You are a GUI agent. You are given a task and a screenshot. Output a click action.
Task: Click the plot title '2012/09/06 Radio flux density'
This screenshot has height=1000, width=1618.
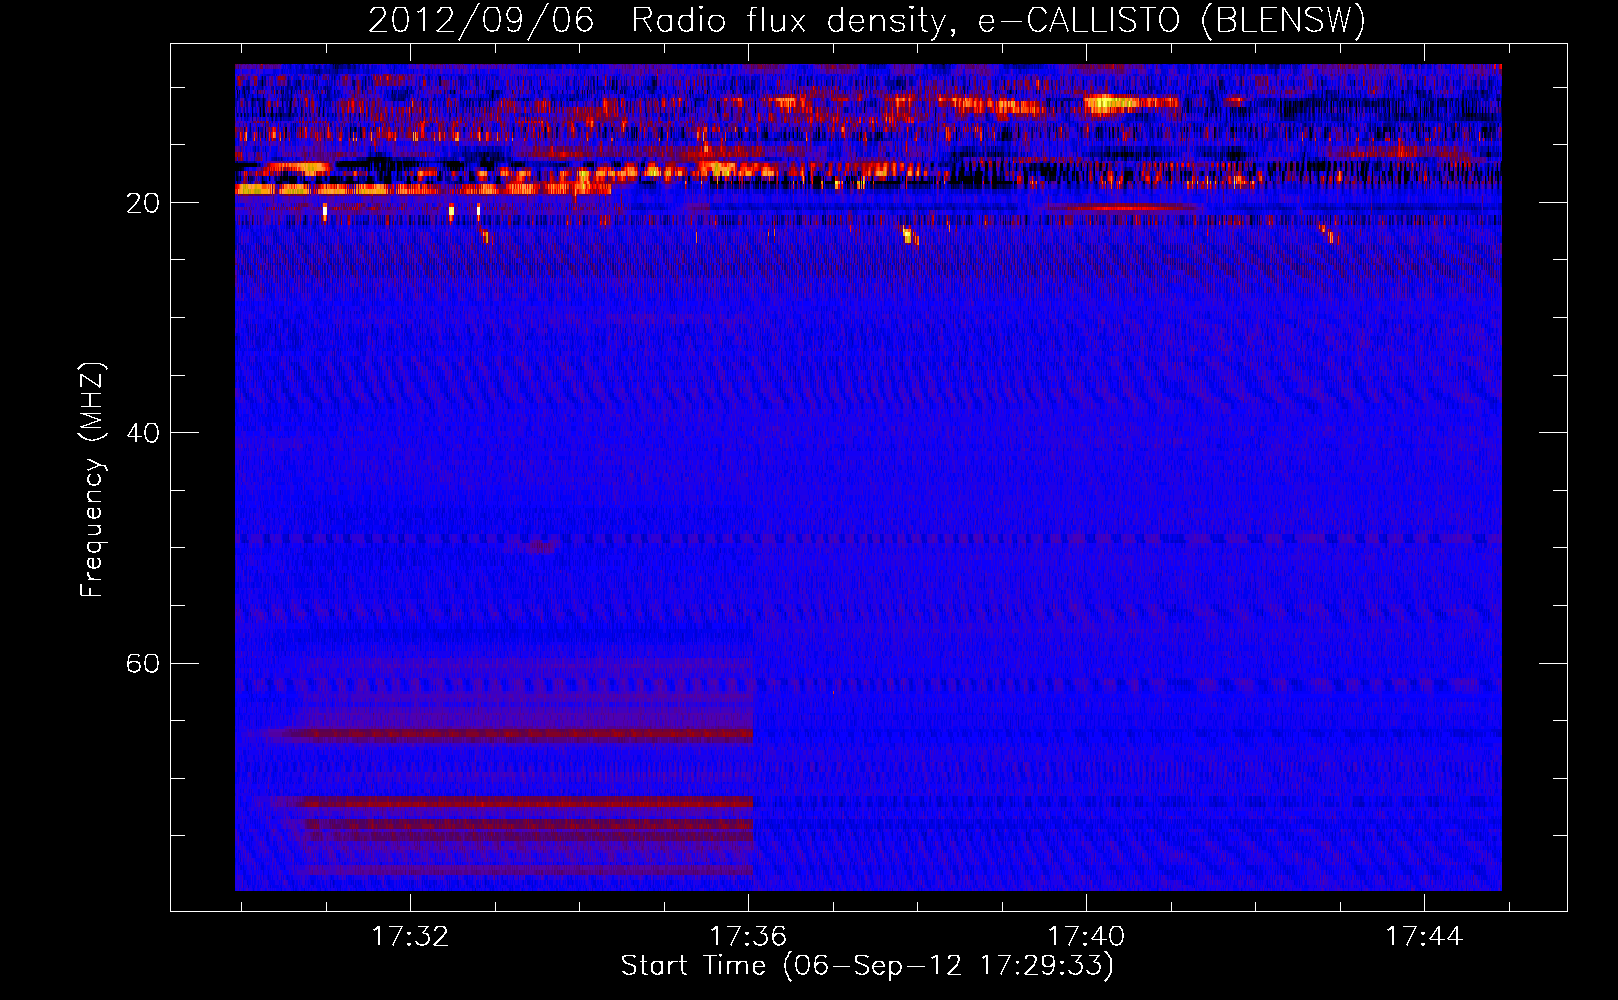[x=655, y=21]
